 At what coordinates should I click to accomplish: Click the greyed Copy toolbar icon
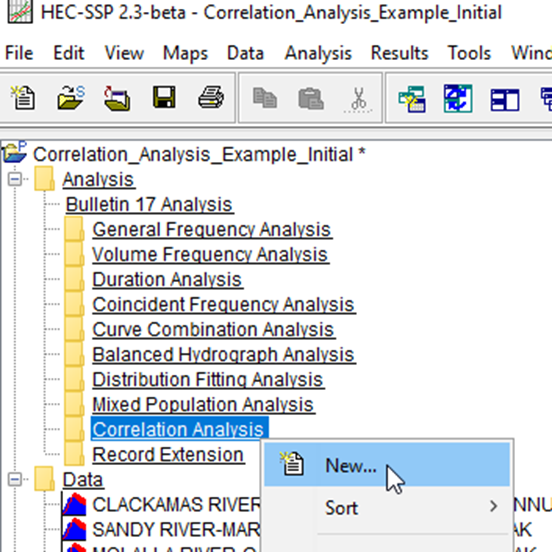pos(265,98)
